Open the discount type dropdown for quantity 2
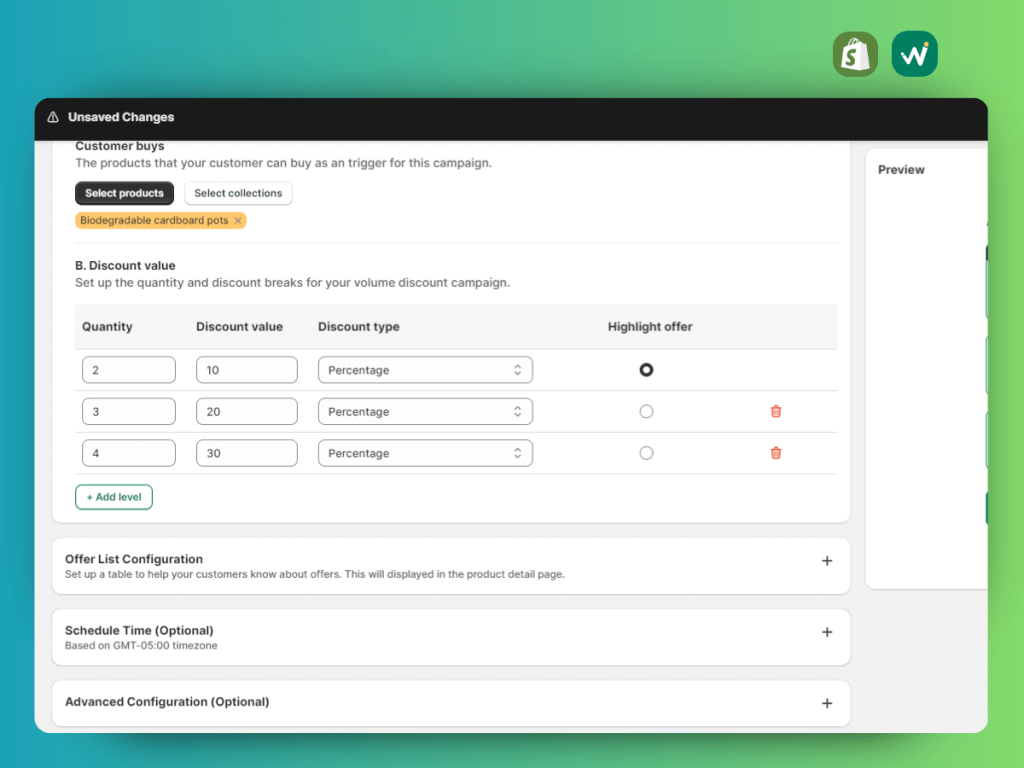 (x=425, y=370)
